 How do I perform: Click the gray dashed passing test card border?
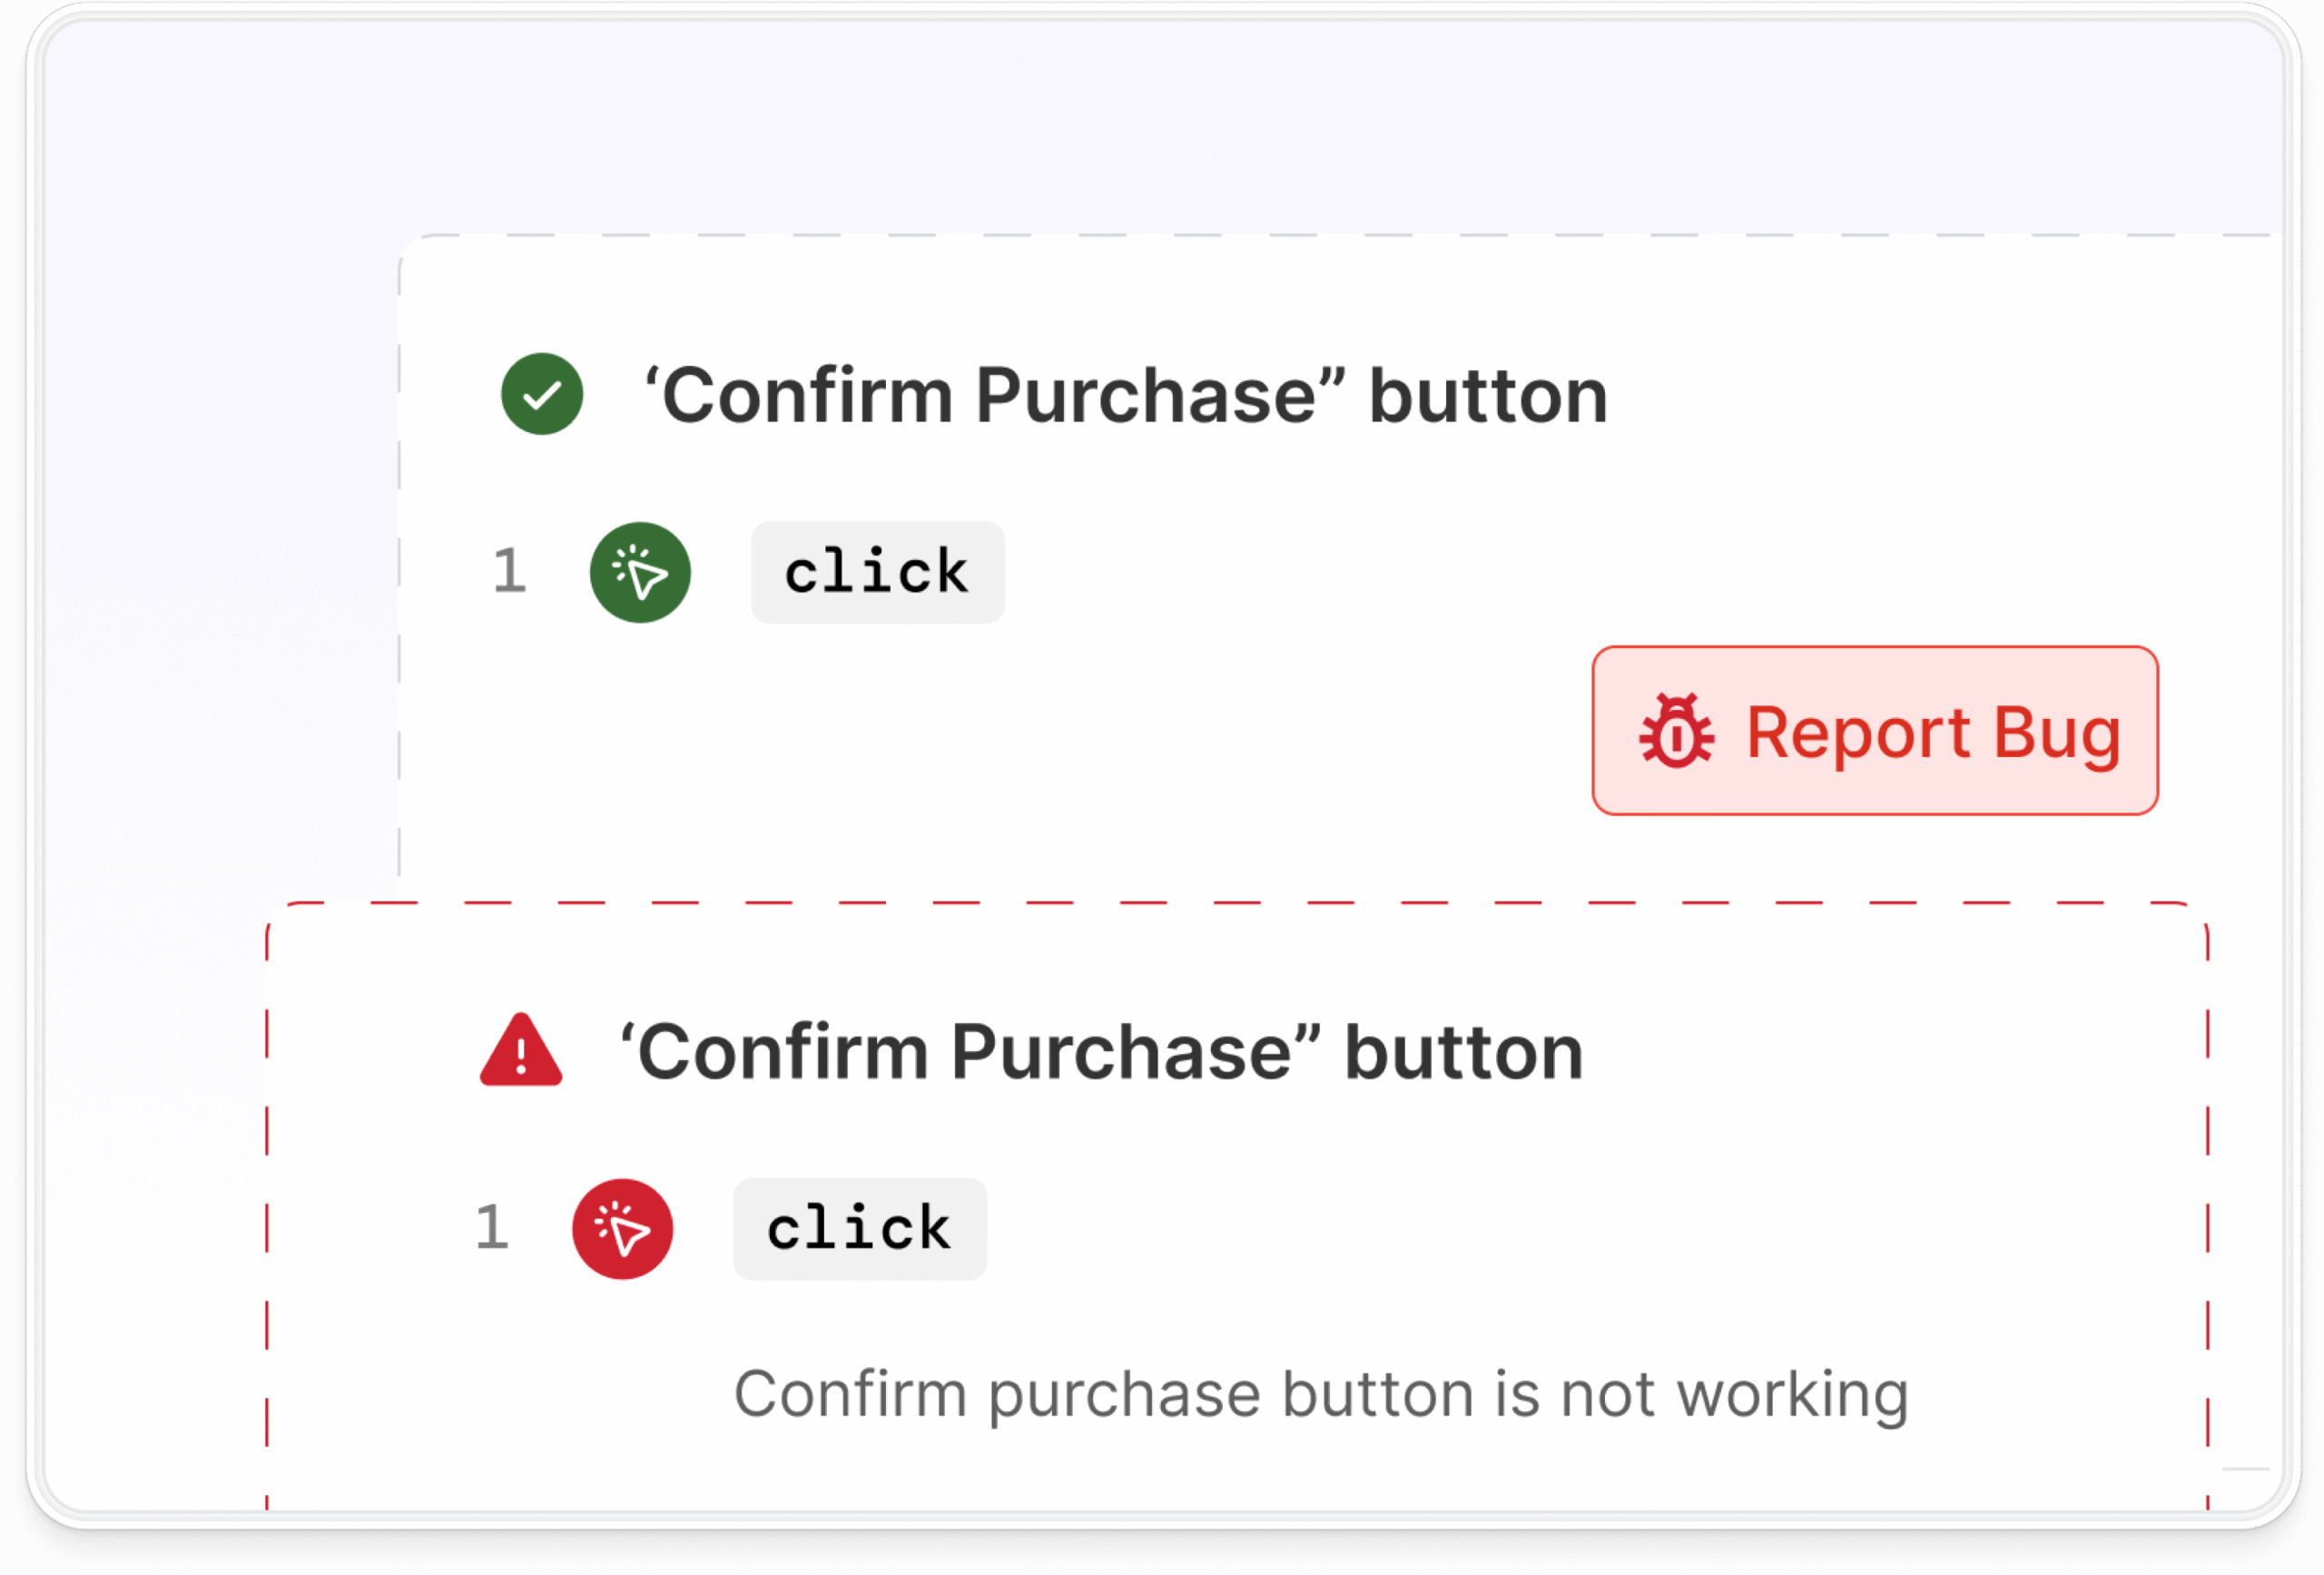coord(1336,235)
